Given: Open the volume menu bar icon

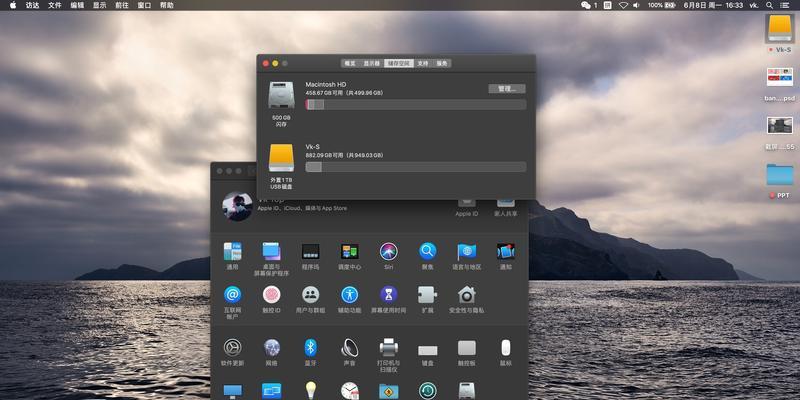Looking at the screenshot, I should pyautogui.click(x=636, y=5).
